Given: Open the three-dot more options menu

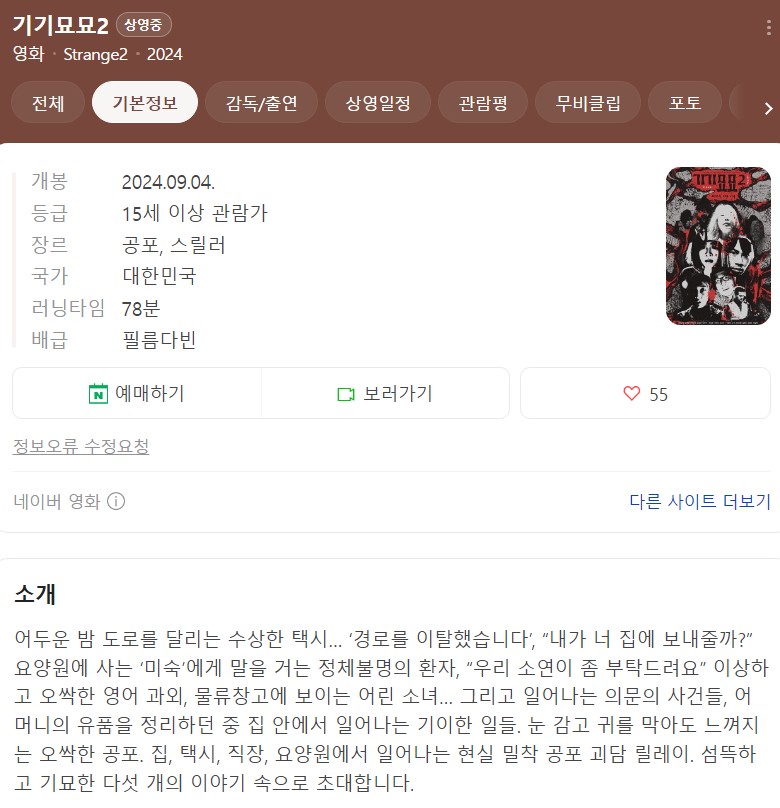Looking at the screenshot, I should tap(768, 28).
